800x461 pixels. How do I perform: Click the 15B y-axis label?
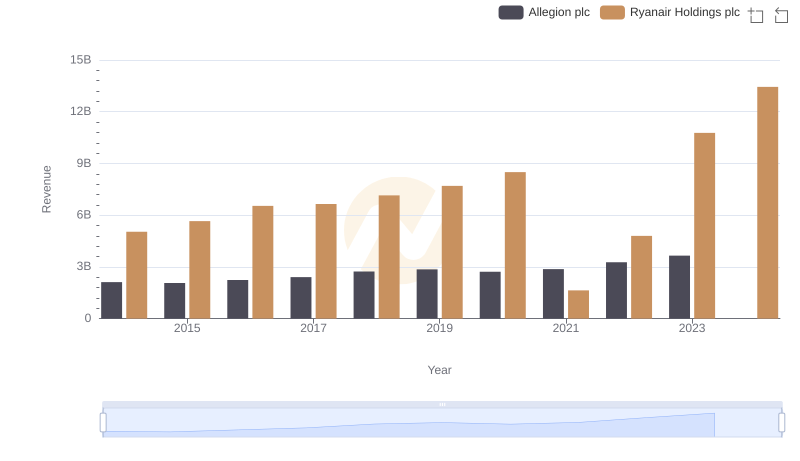81,60
